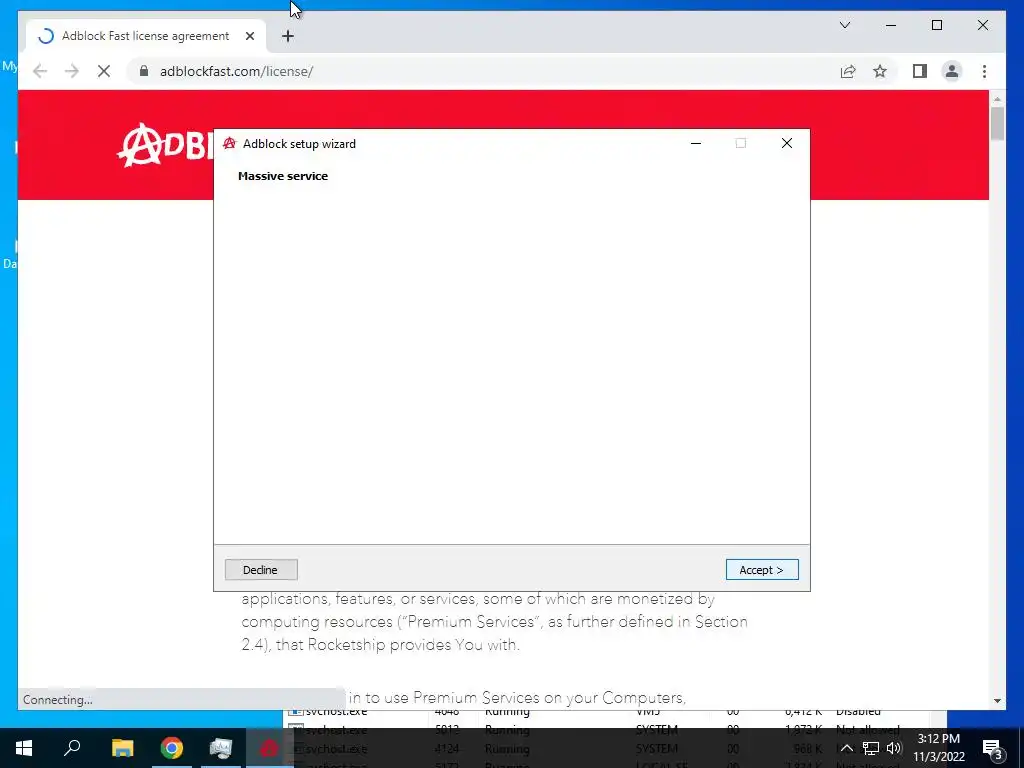Click the Chrome icon on the taskbar
The width and height of the screenshot is (1024, 768).
[172, 748]
